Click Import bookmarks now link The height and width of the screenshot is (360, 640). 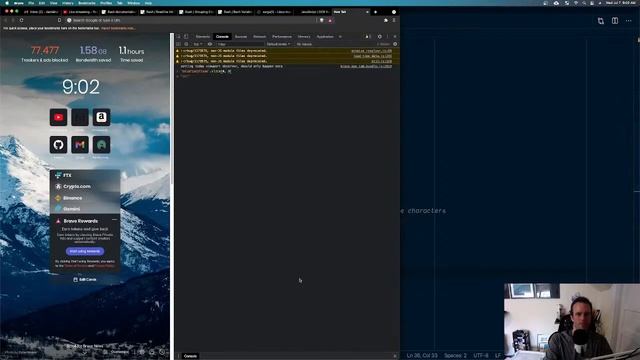coord(118,28)
